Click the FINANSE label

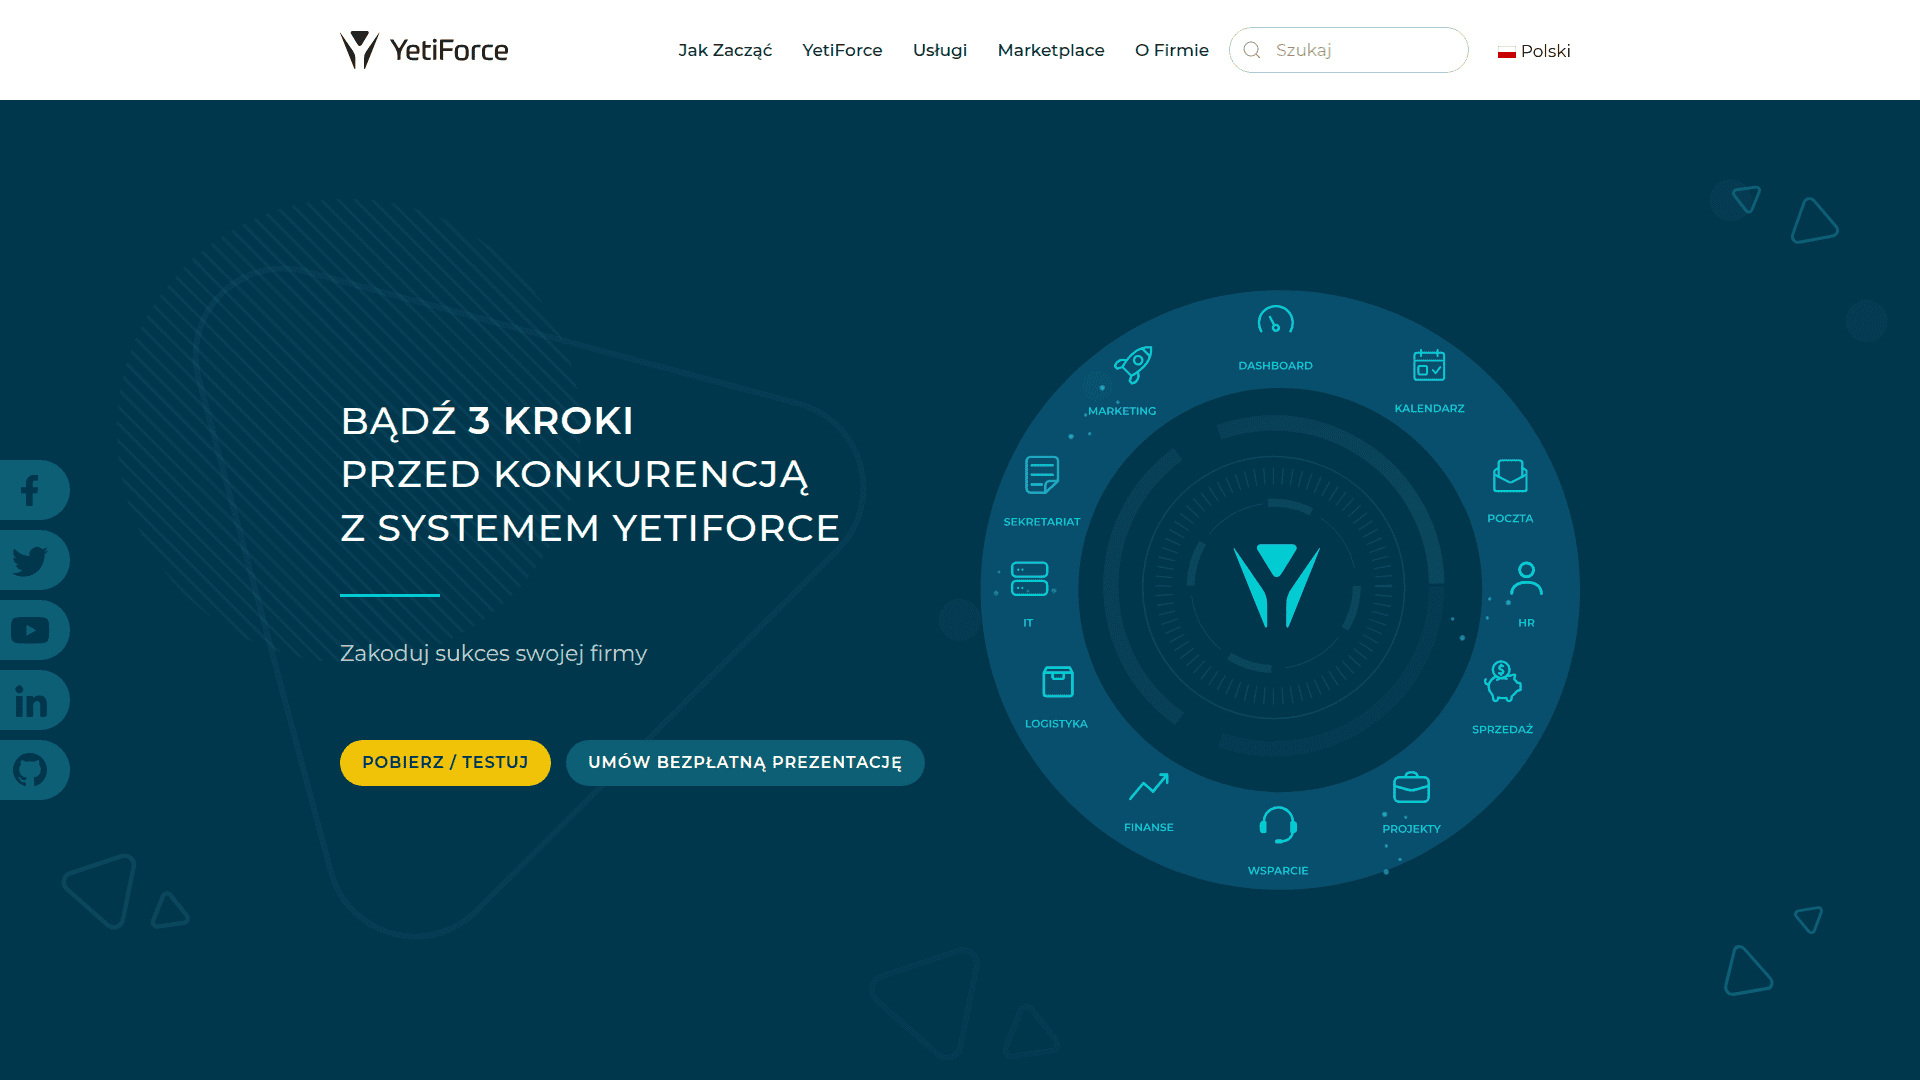click(x=1149, y=828)
